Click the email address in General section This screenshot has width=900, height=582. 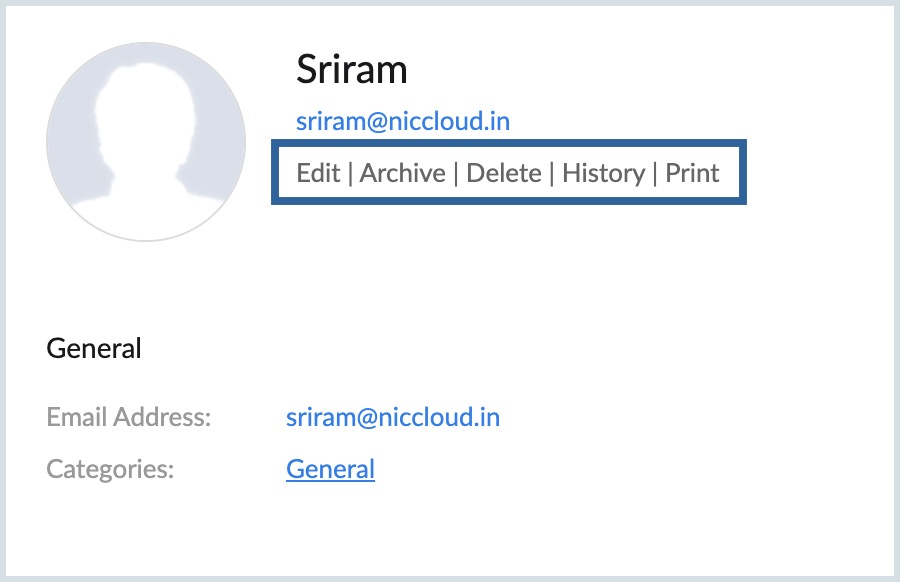pos(393,417)
